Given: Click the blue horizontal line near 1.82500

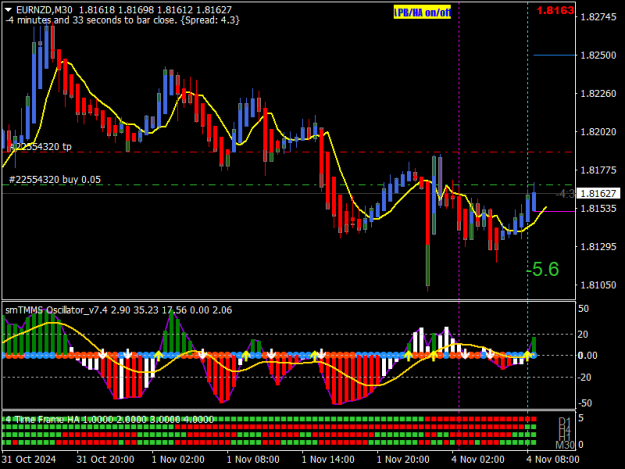Looking at the screenshot, I should [554, 55].
